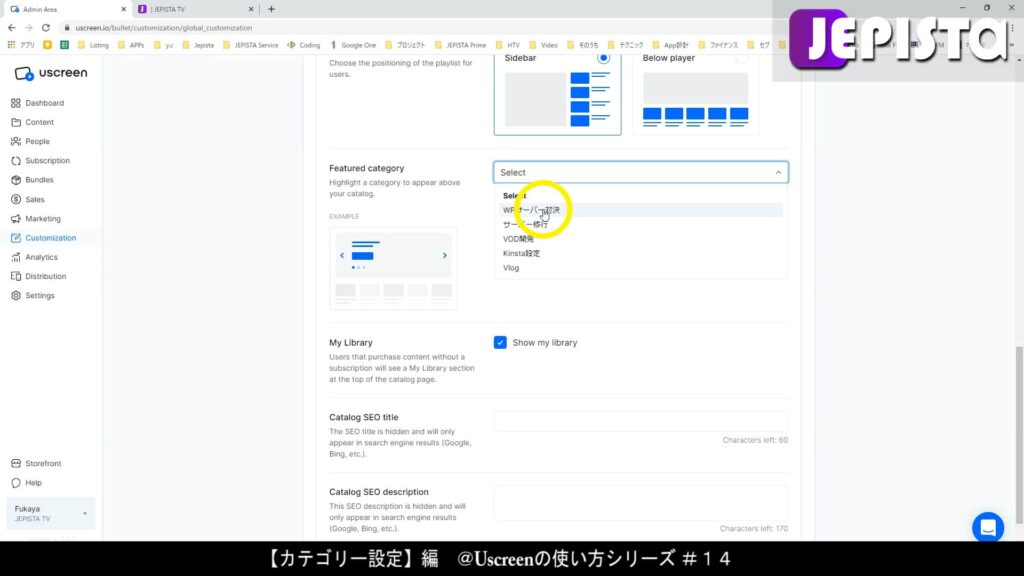Image resolution: width=1024 pixels, height=576 pixels.
Task: Open the JEPISTA Prime bookmark folder
Action: (x=460, y=45)
